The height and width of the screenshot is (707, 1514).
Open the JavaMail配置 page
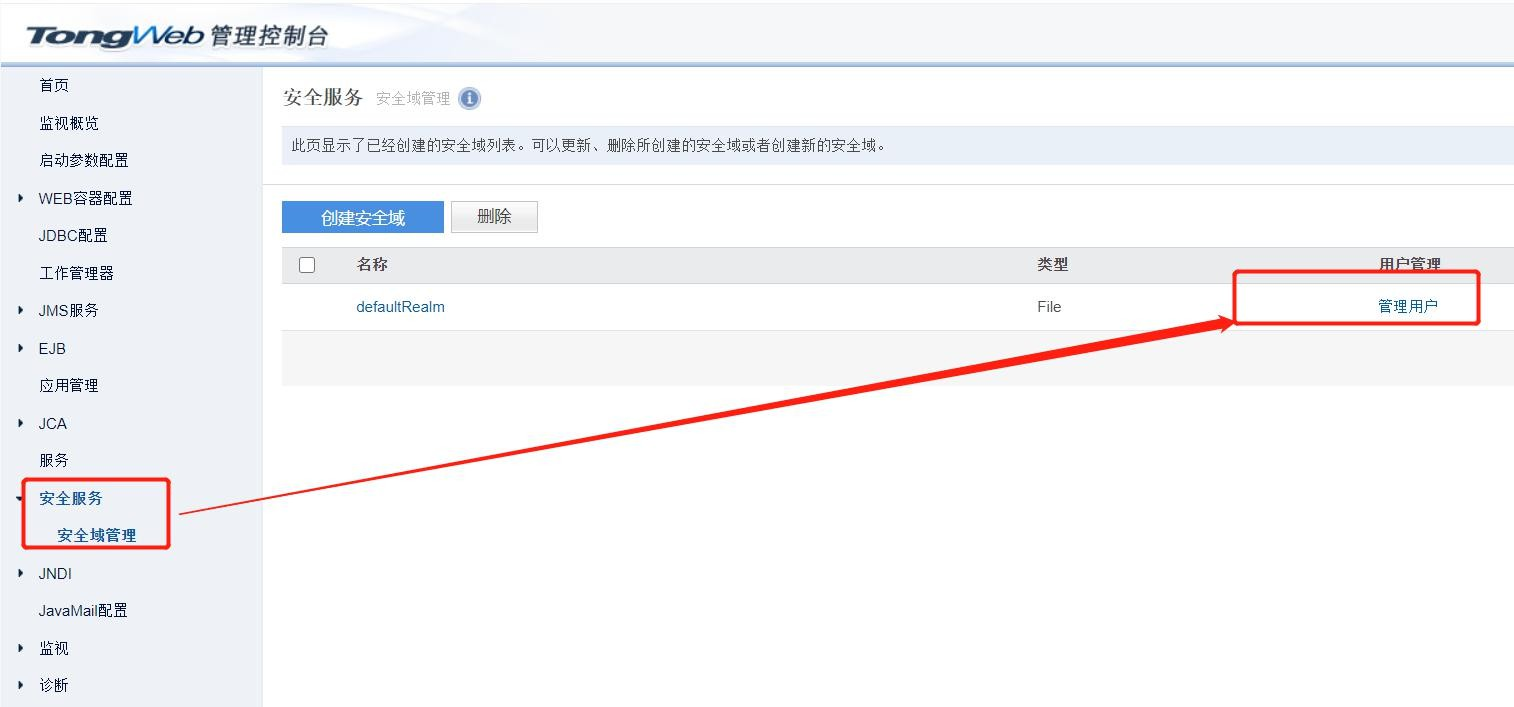tap(83, 610)
